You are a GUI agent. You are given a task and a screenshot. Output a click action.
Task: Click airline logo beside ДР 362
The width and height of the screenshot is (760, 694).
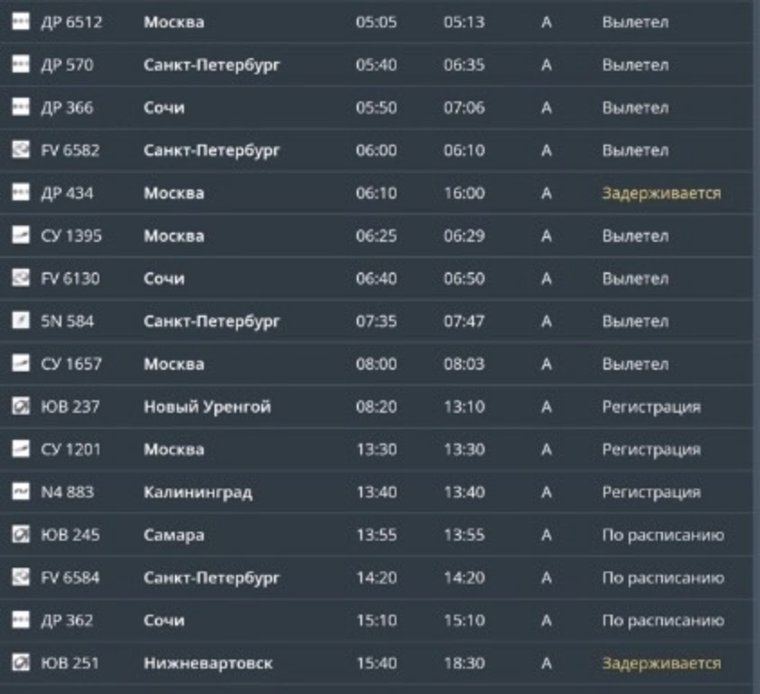point(20,620)
